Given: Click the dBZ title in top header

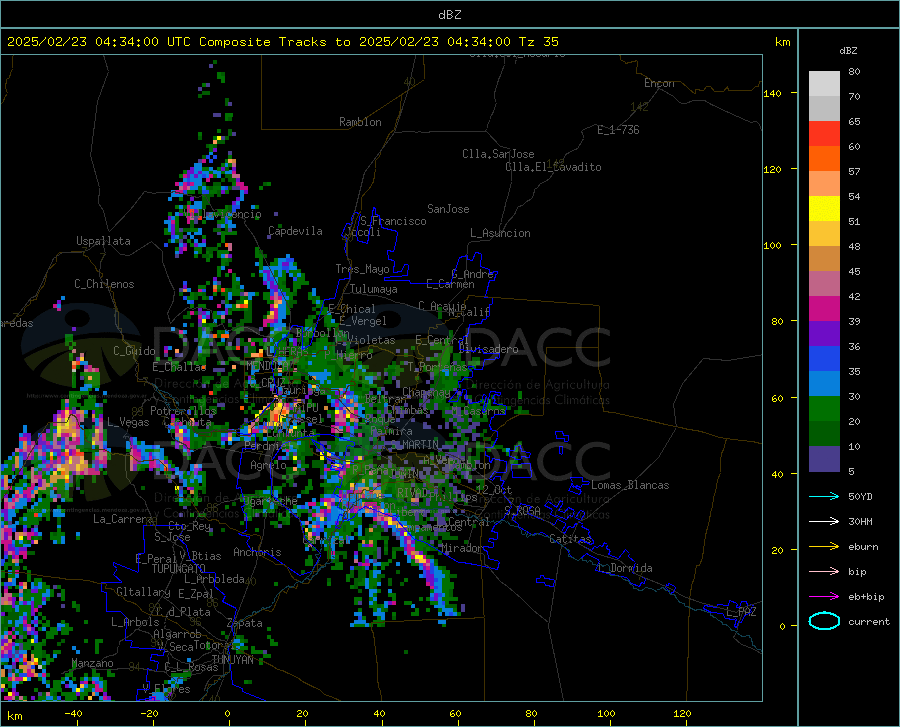Looking at the screenshot, I should [449, 15].
